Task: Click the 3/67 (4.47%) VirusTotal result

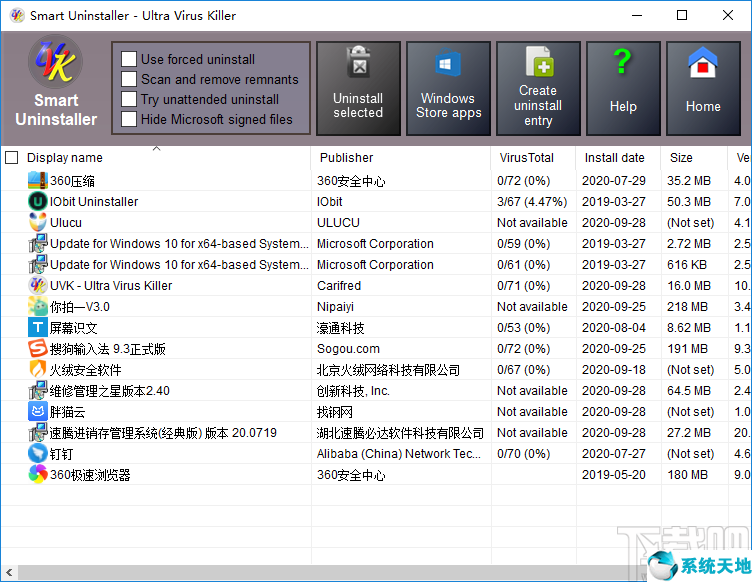Action: 532,202
